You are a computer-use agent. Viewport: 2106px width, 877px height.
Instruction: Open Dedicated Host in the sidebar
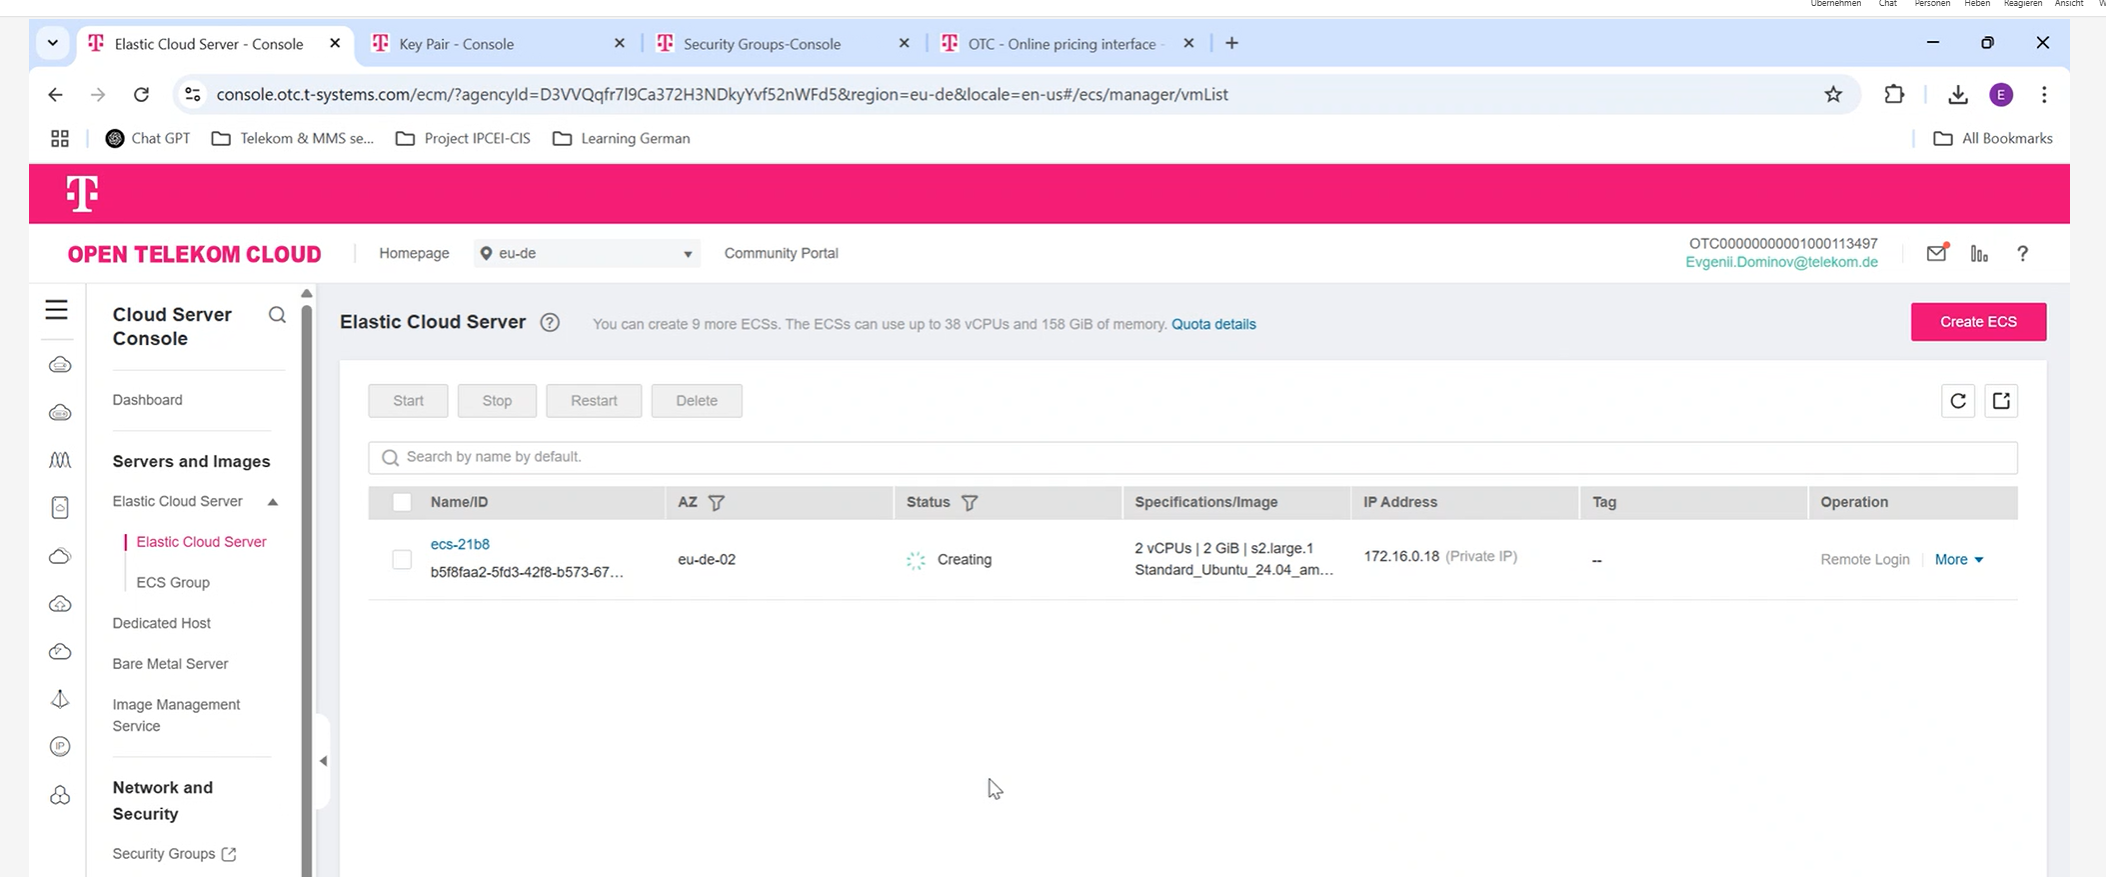tap(161, 623)
